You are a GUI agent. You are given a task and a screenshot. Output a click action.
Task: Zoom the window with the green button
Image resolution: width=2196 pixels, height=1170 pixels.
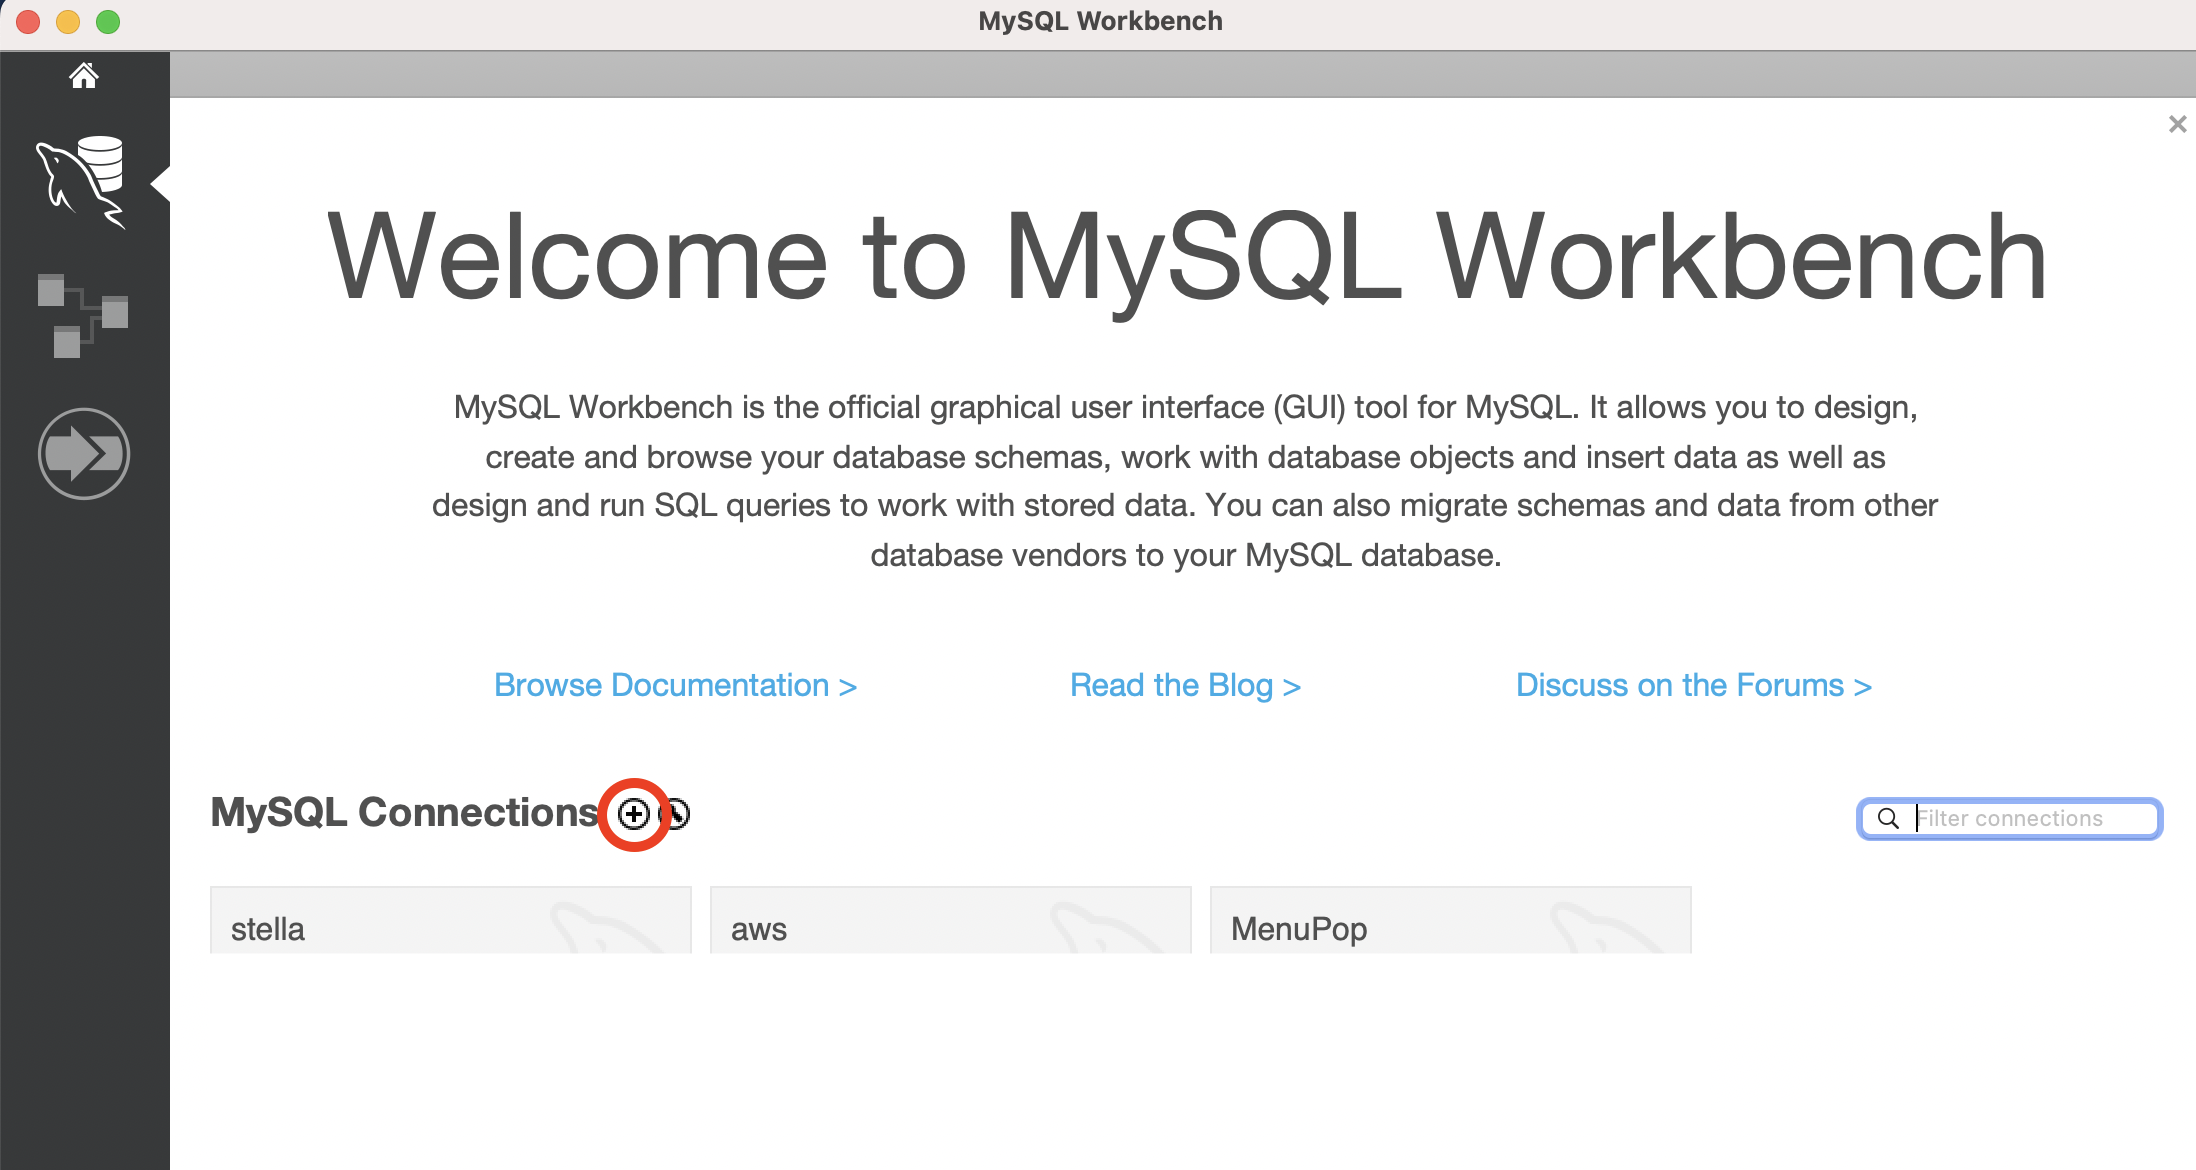[108, 22]
